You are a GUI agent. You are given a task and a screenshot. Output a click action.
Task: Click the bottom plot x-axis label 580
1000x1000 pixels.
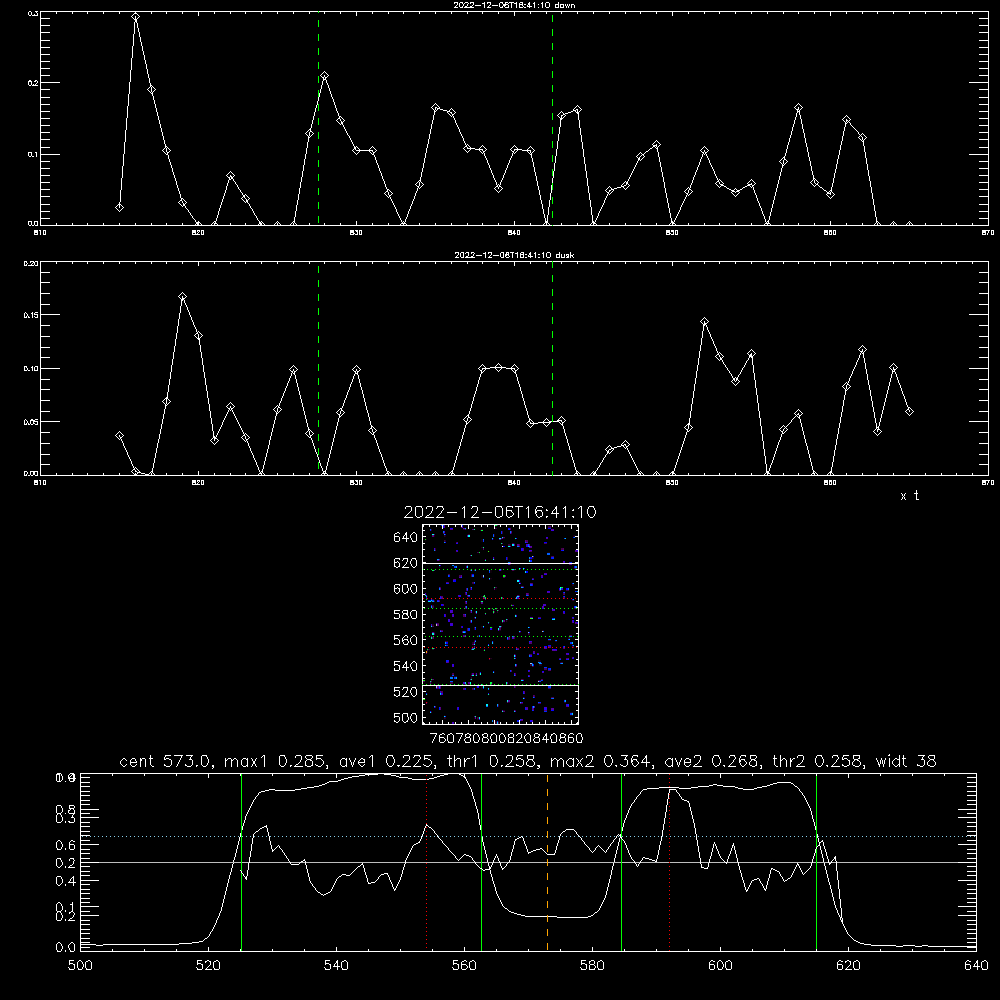click(x=592, y=966)
